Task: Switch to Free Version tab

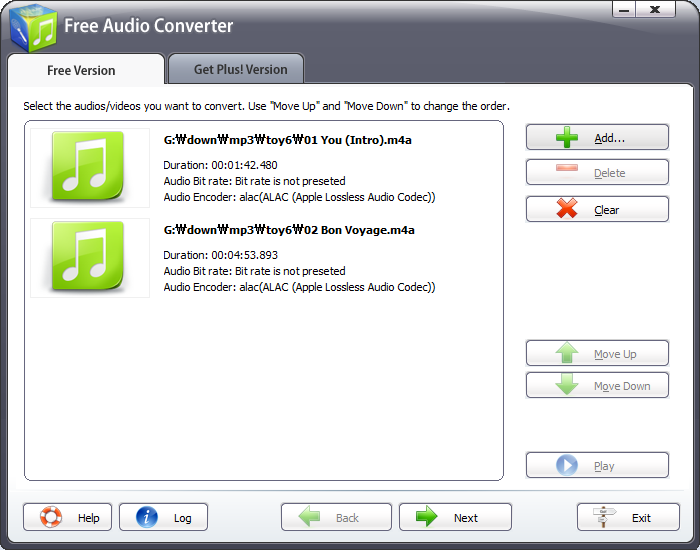Action: tap(86, 70)
